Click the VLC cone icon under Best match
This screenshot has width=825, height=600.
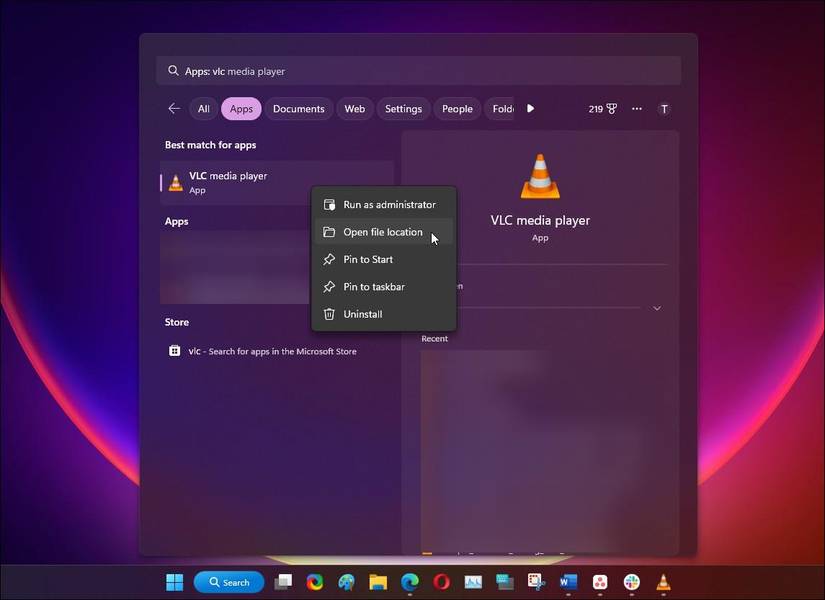[176, 182]
